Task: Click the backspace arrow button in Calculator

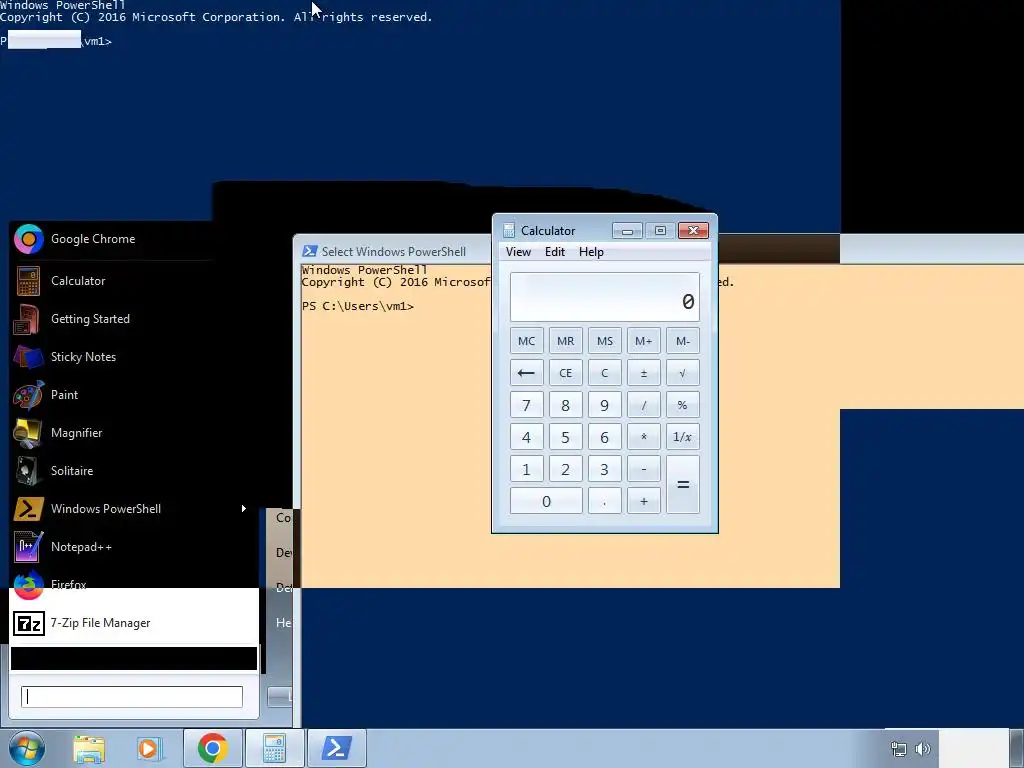Action: click(526, 373)
